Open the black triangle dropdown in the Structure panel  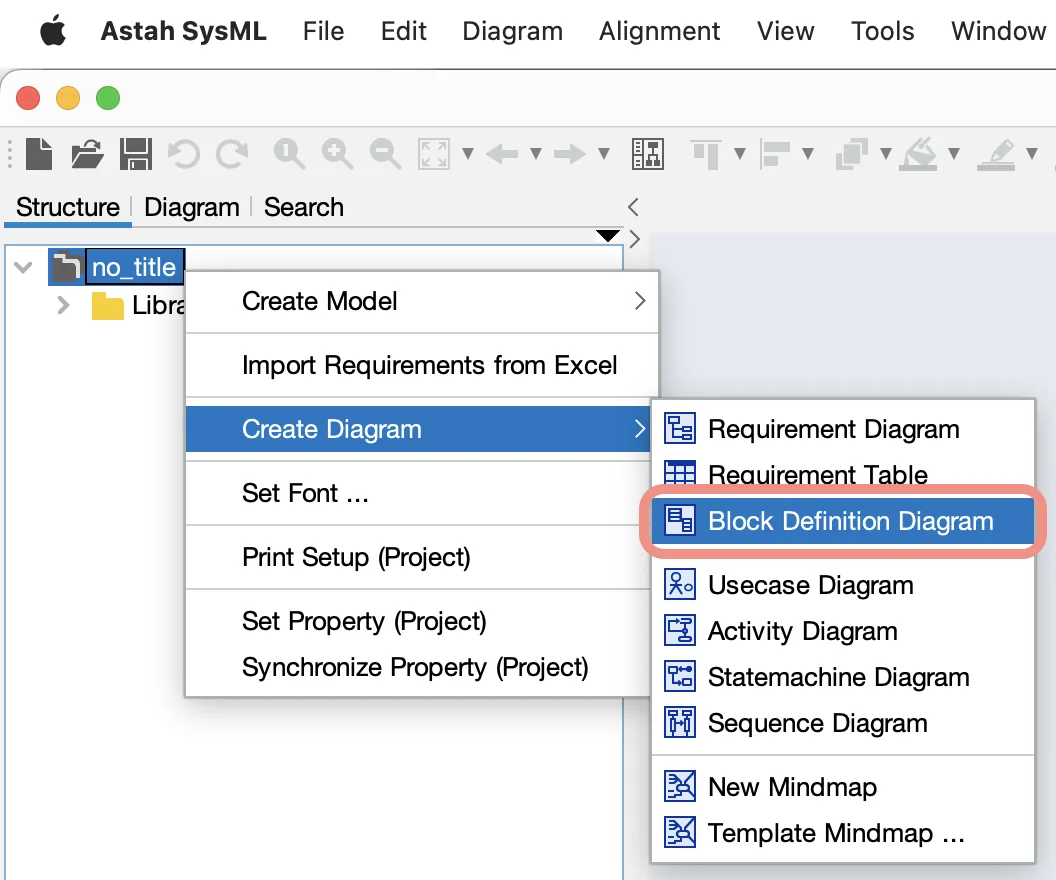click(x=607, y=235)
